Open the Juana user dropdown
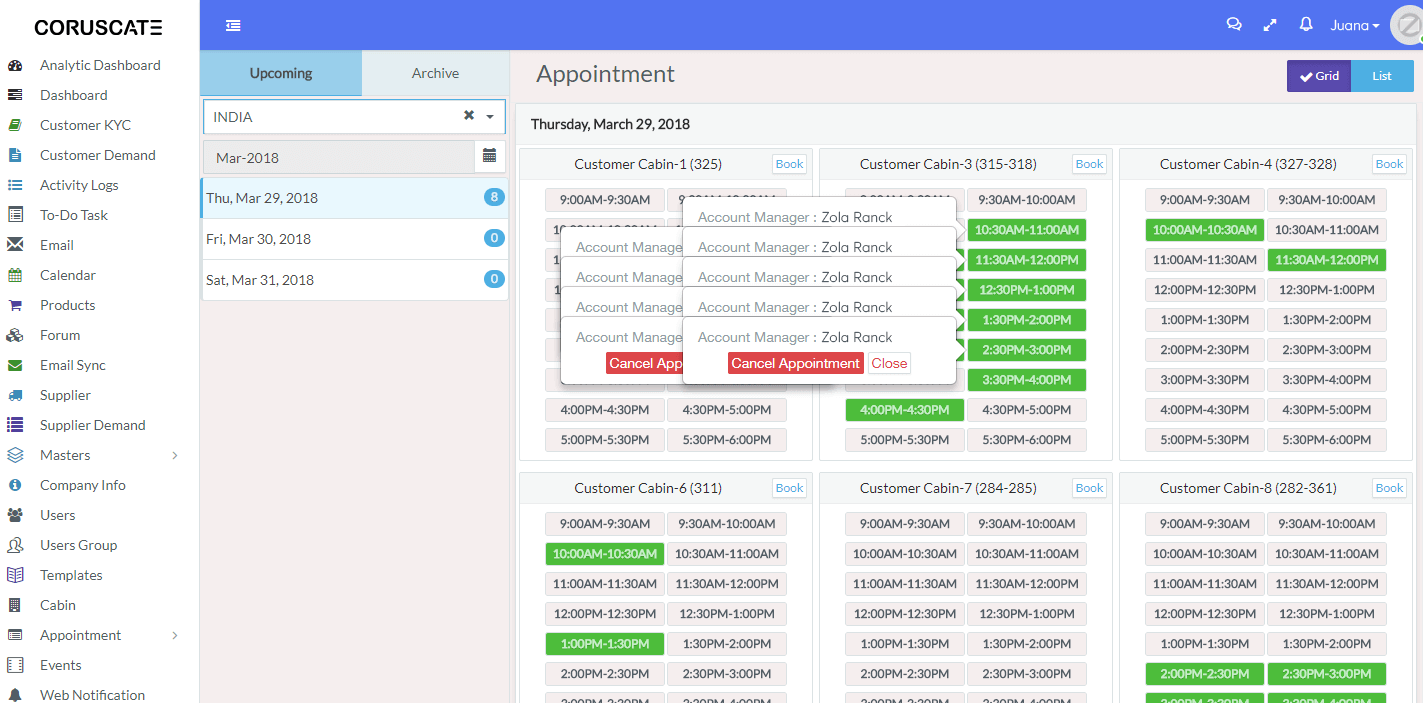The height and width of the screenshot is (703, 1423). pyautogui.click(x=1354, y=25)
